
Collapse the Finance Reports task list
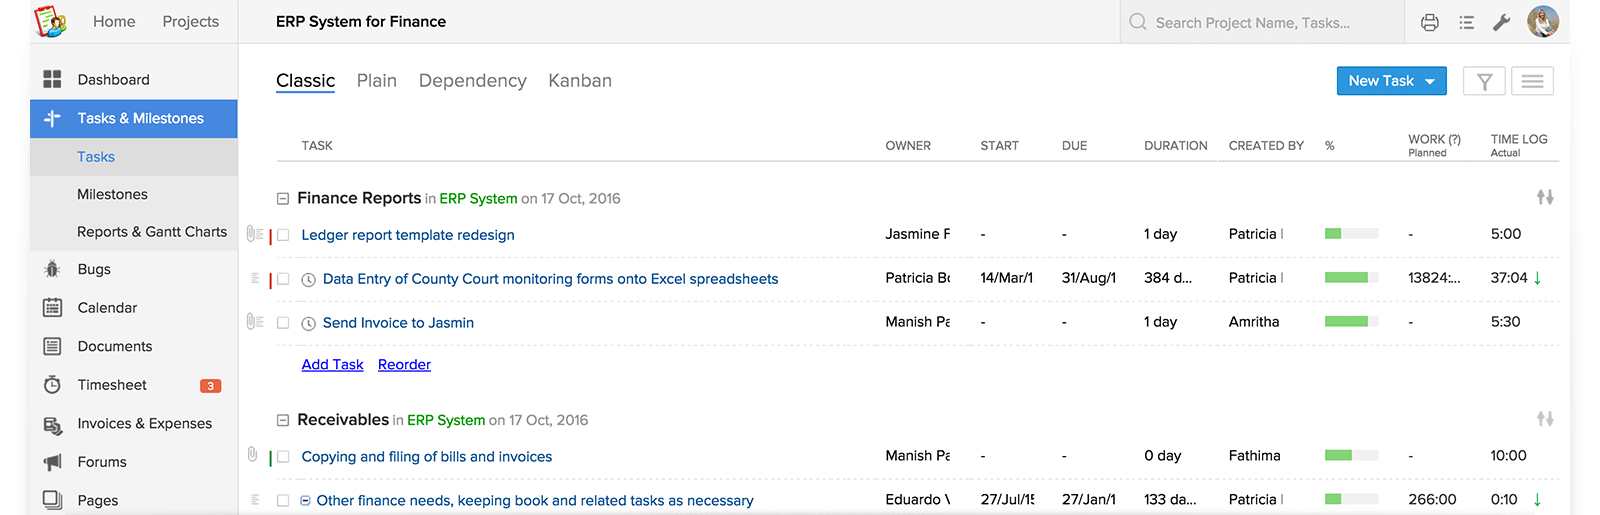pyautogui.click(x=283, y=199)
